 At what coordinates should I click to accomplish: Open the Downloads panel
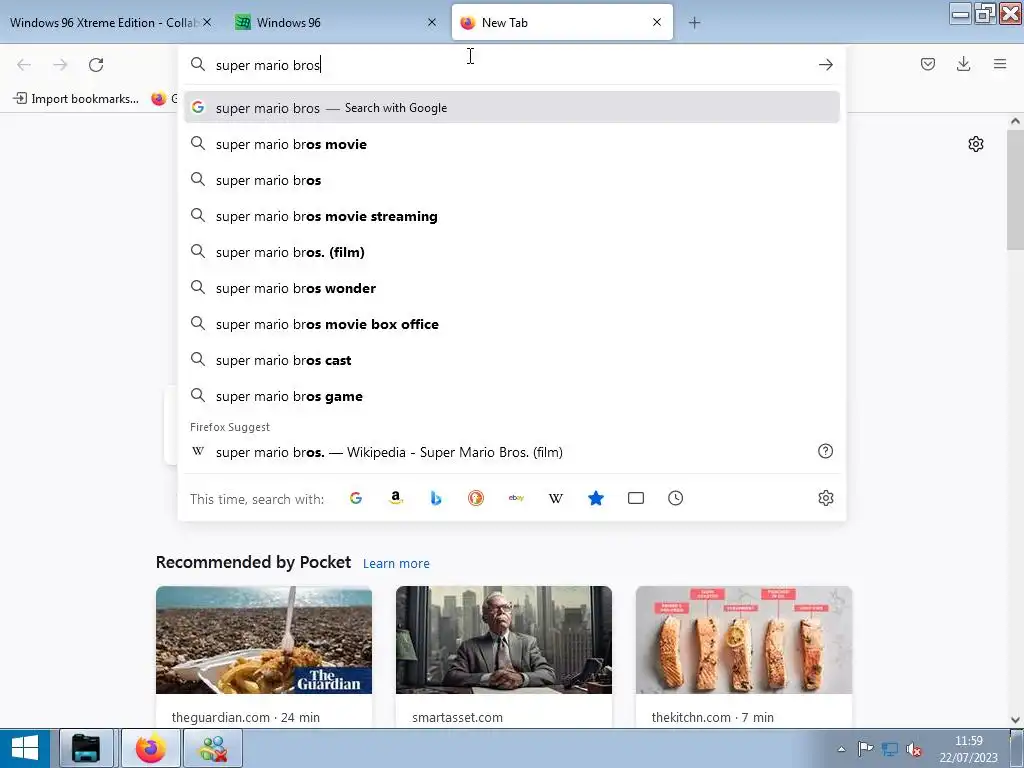[963, 64]
